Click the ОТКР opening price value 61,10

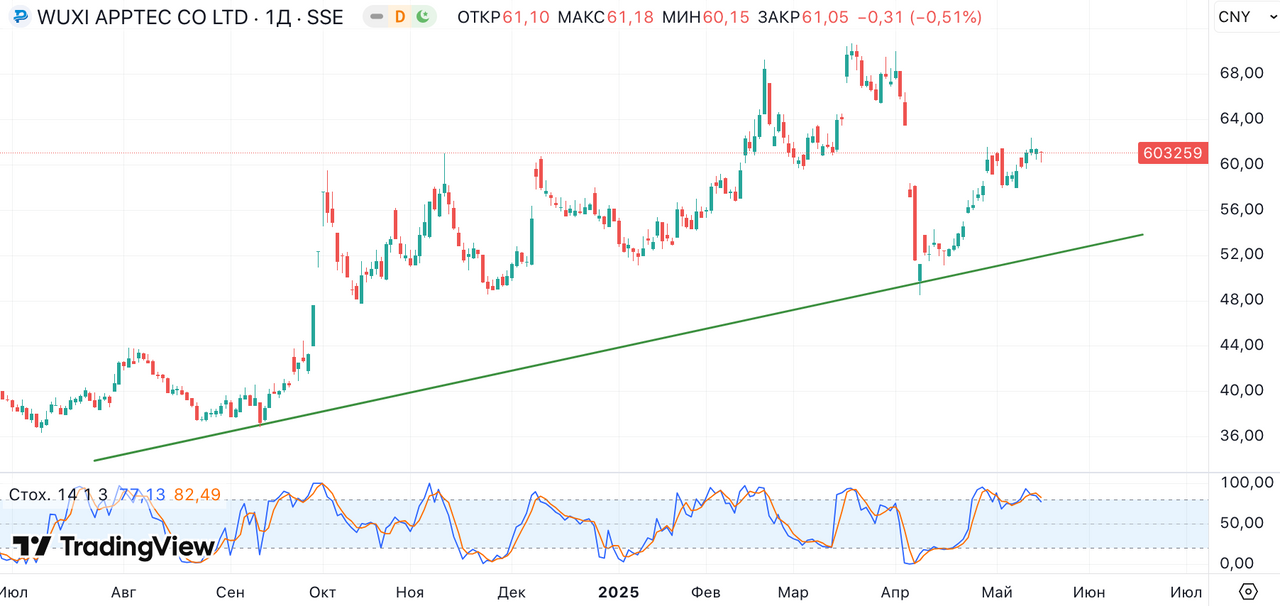(x=526, y=17)
